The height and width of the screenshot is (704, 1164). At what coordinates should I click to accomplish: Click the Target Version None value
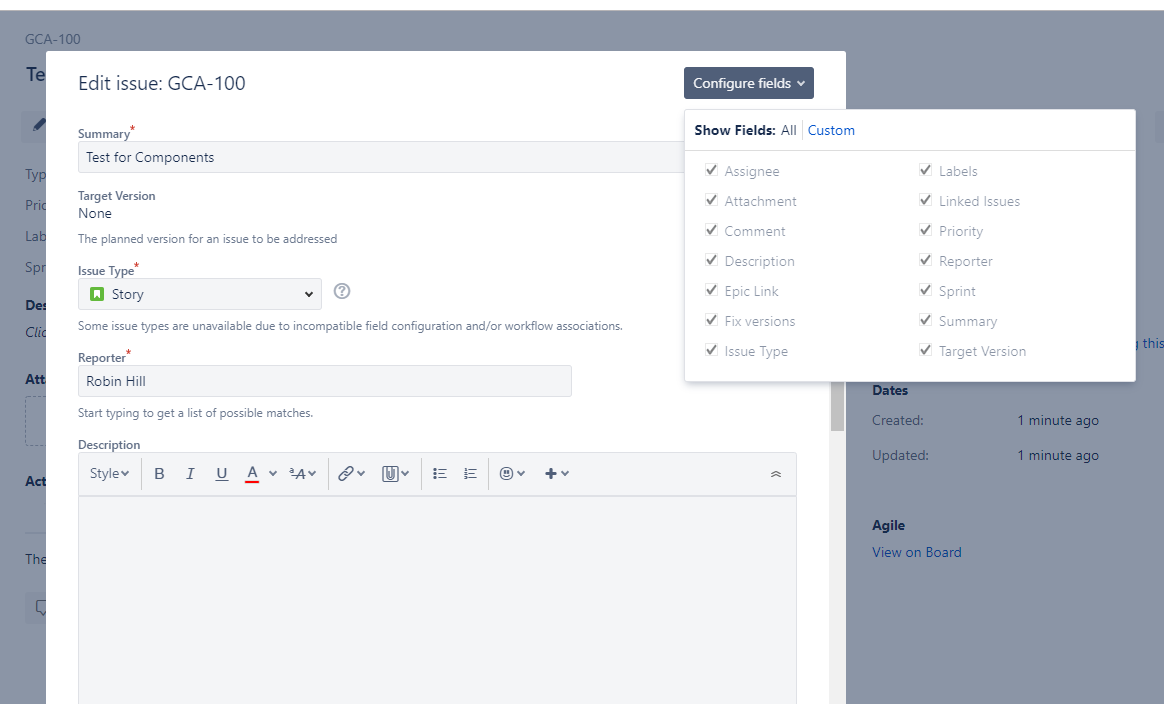95,213
